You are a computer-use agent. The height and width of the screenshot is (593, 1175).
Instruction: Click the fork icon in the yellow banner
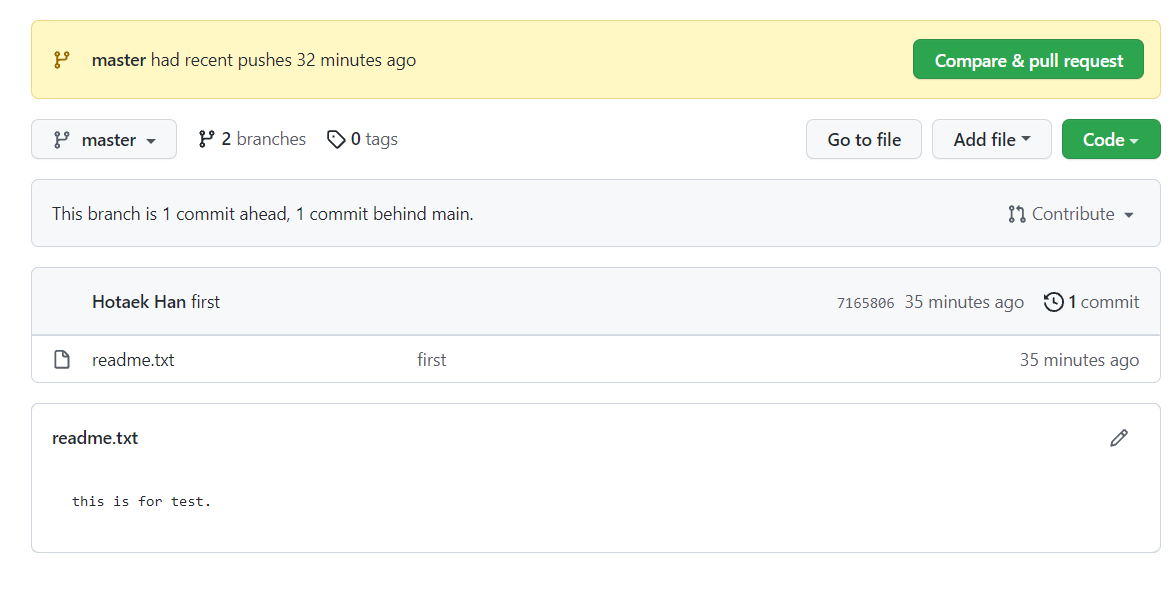[x=60, y=59]
